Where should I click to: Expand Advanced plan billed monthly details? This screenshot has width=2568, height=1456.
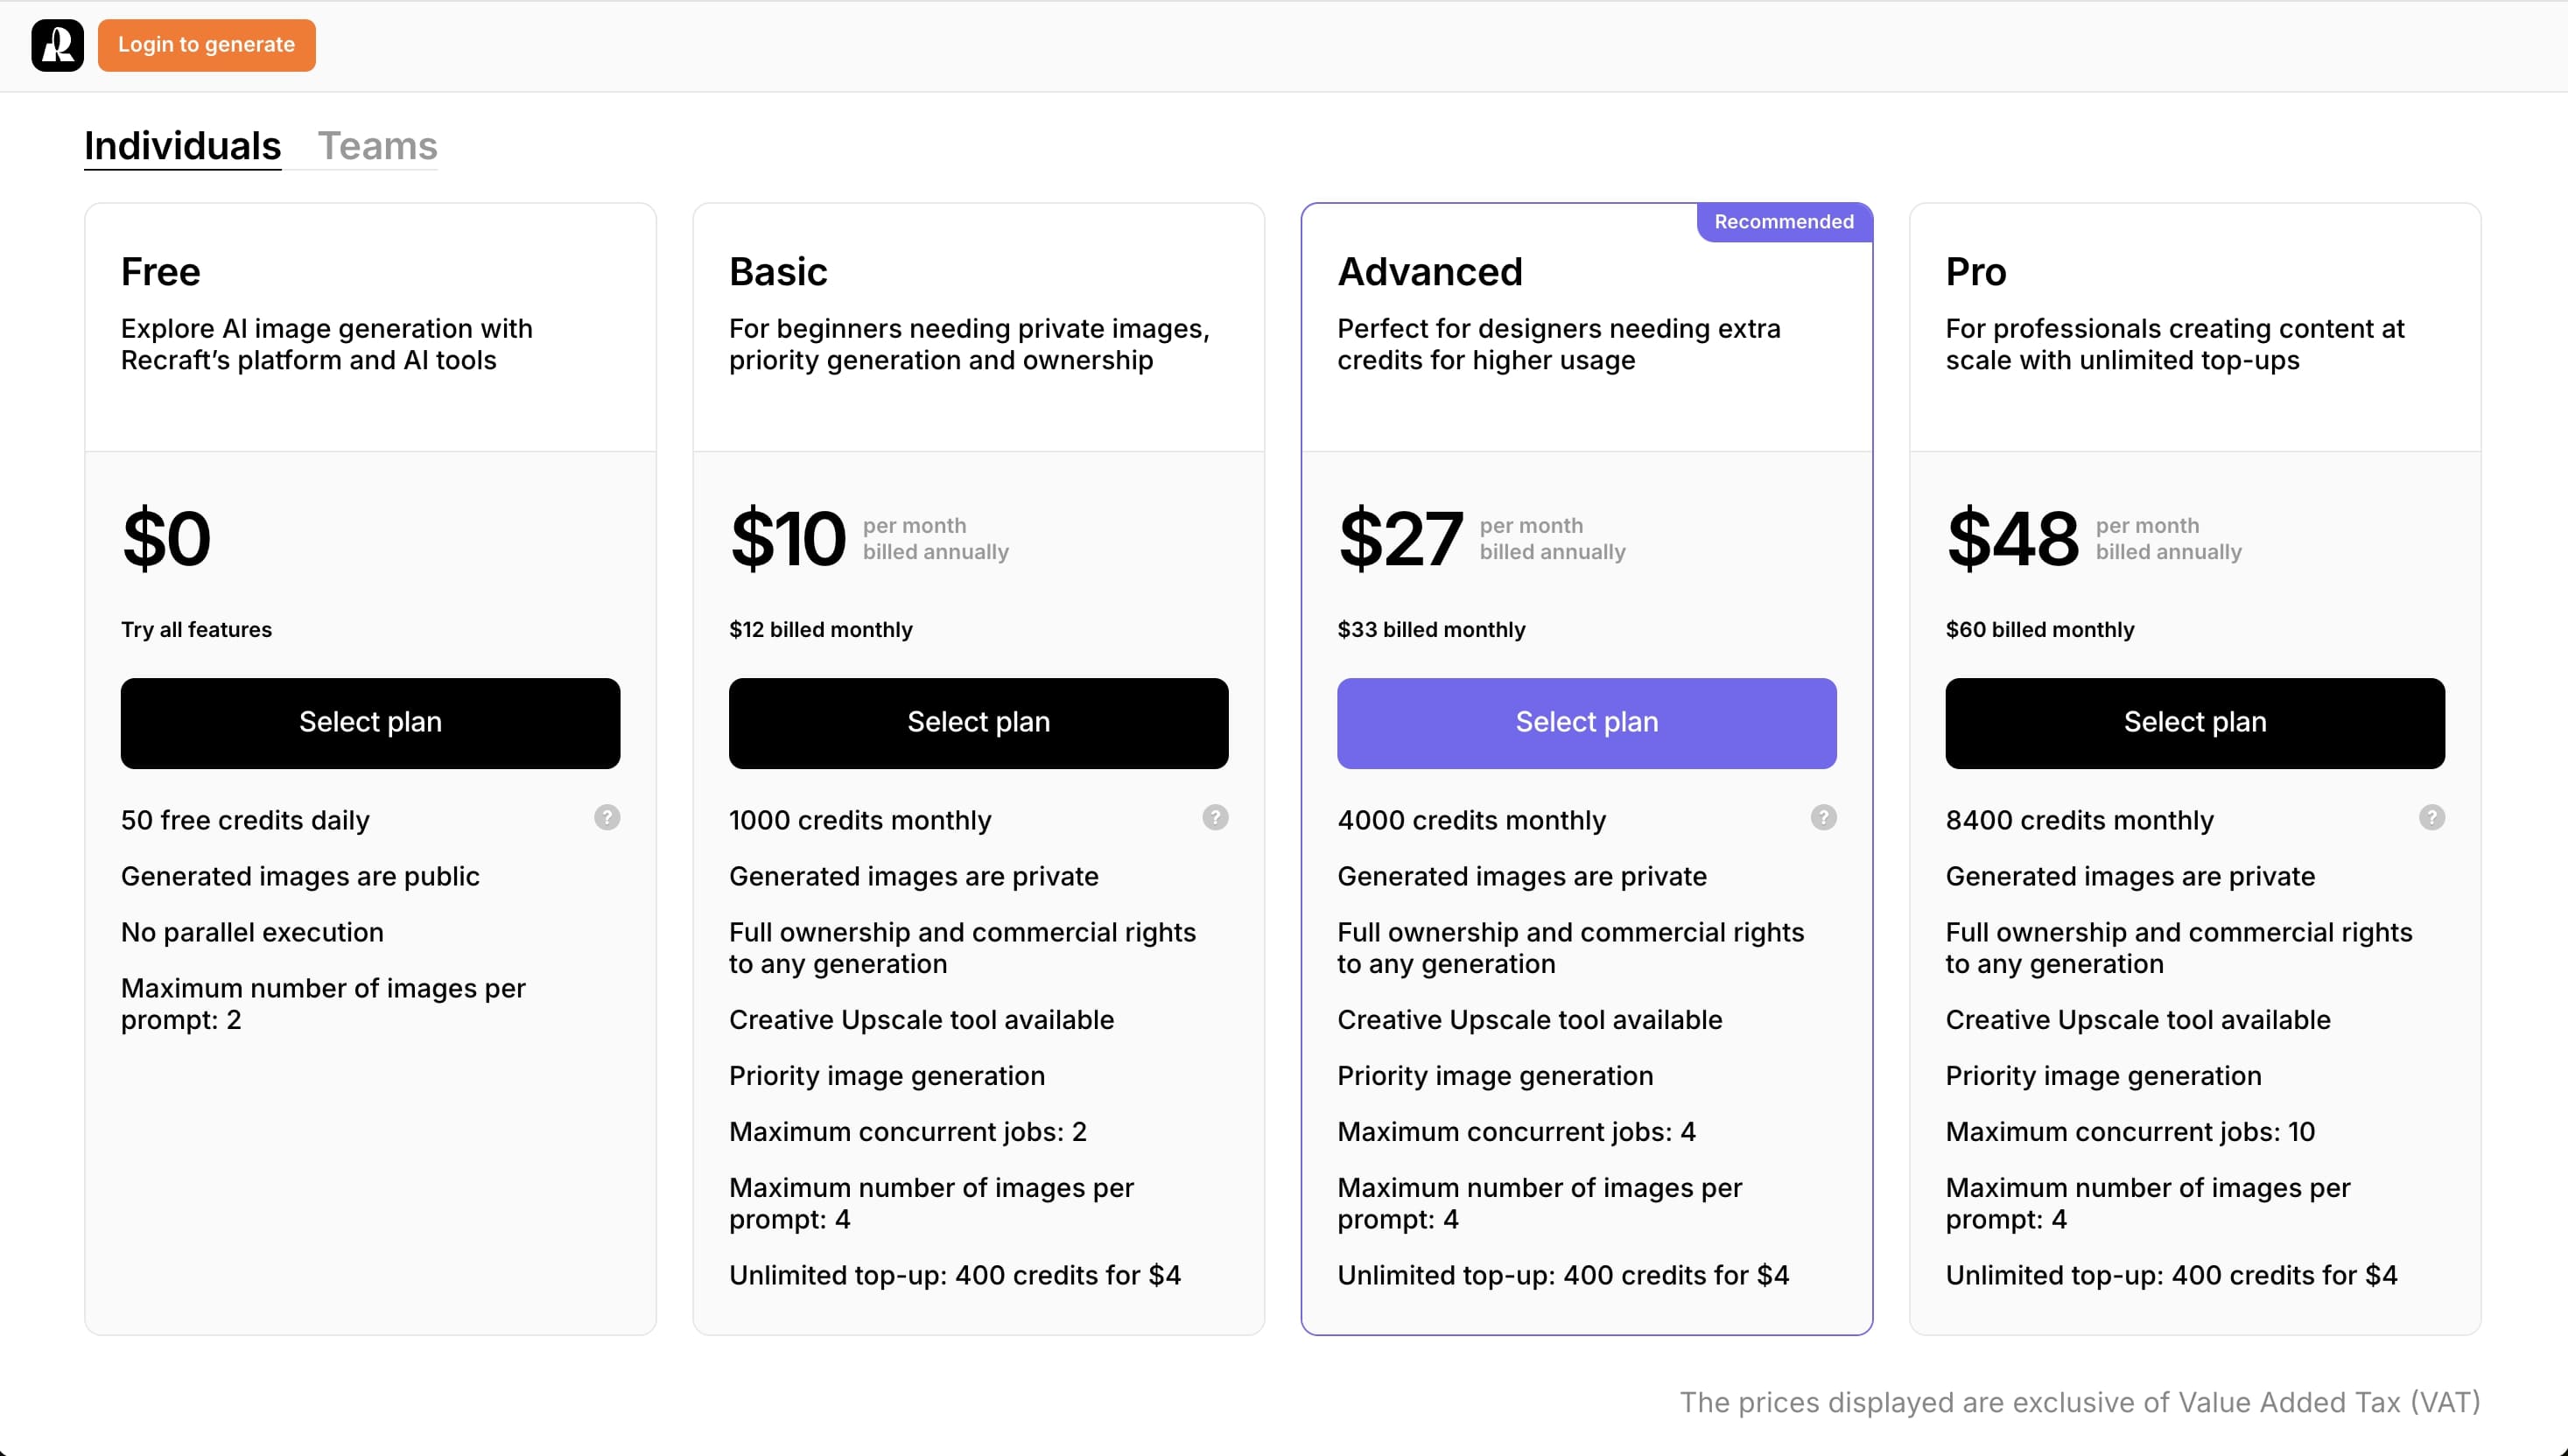pos(1430,629)
